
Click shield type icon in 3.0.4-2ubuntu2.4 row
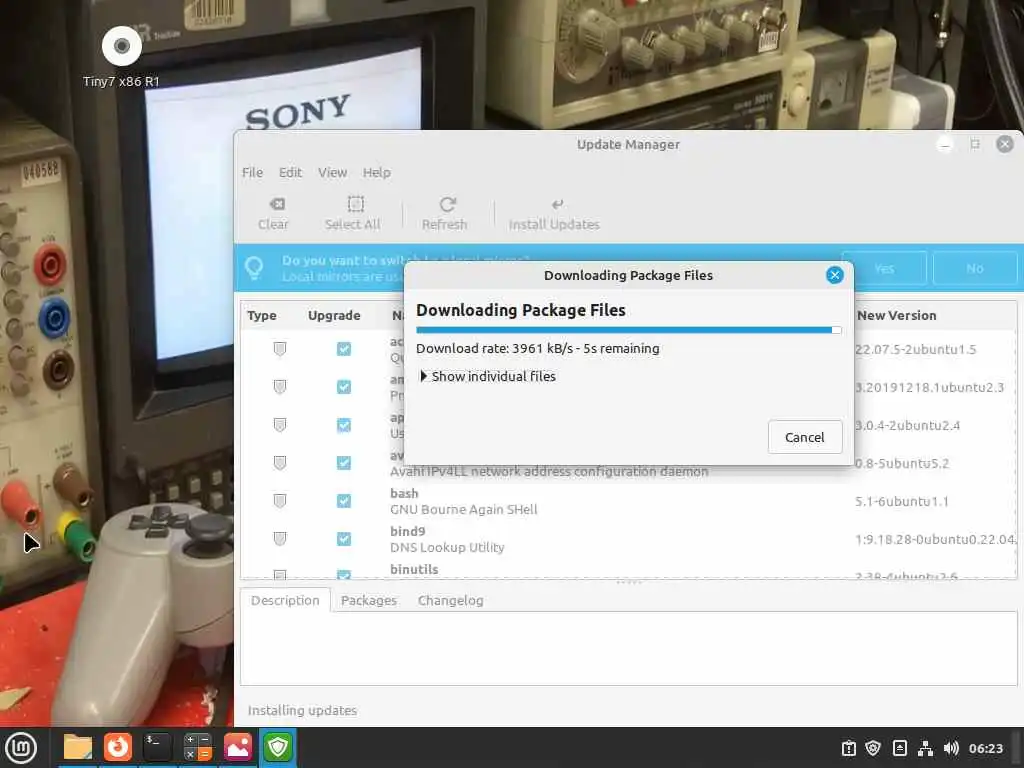pyautogui.click(x=280, y=425)
